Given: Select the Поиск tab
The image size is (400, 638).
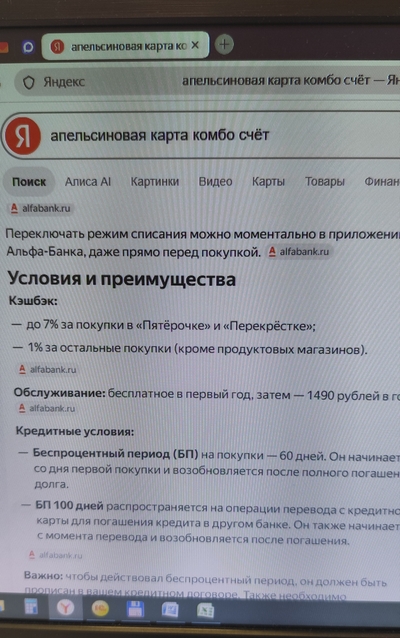Looking at the screenshot, I should click(x=29, y=182).
